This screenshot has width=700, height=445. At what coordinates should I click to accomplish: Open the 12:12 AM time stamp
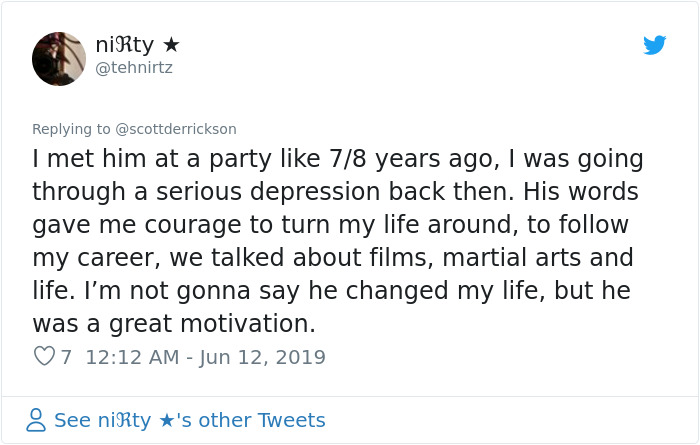click(x=132, y=357)
